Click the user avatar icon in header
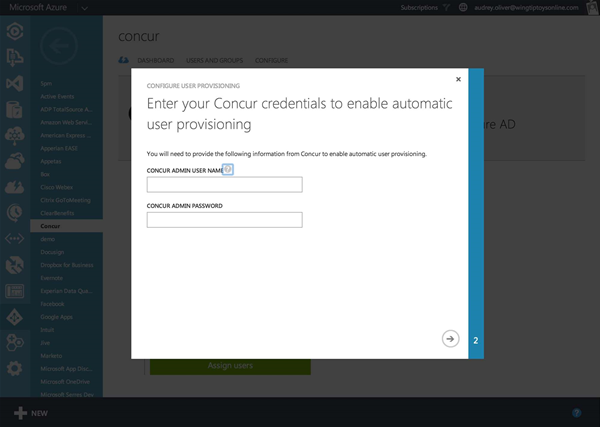 click(x=592, y=8)
